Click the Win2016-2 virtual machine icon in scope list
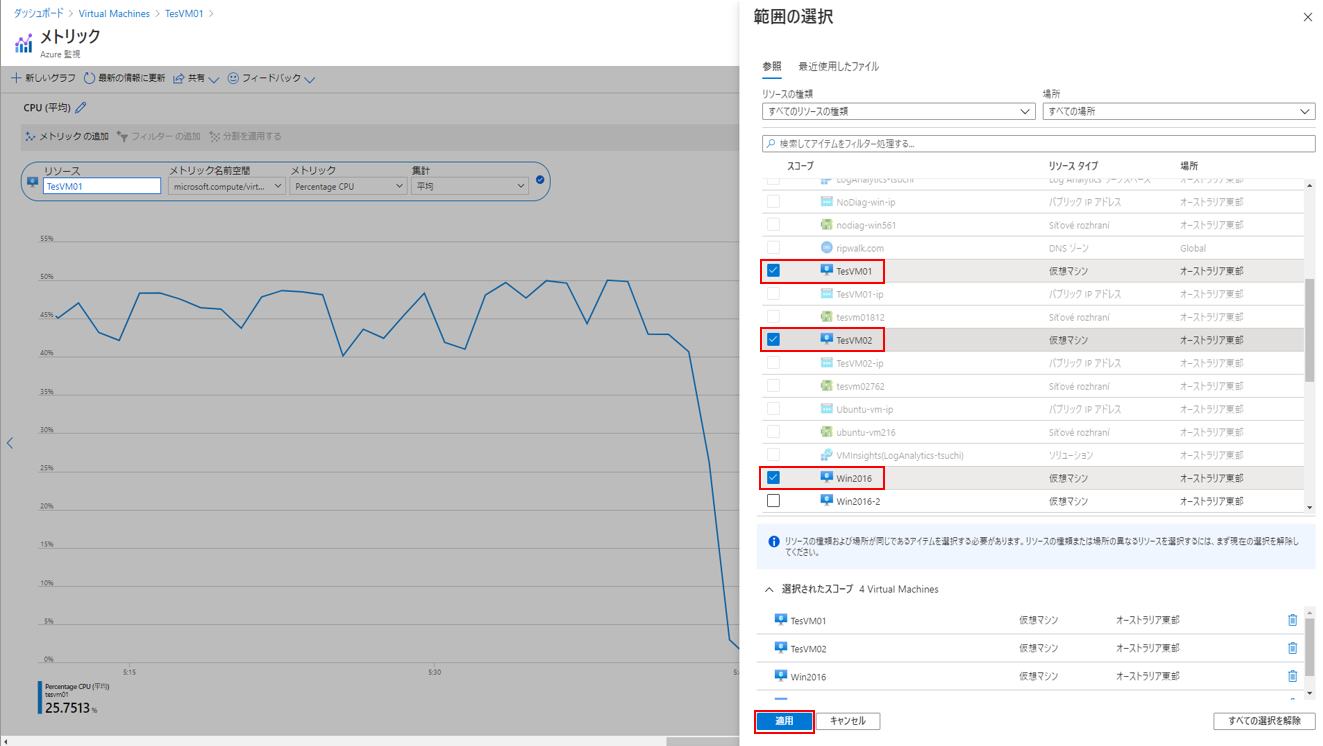1323x746 pixels. coord(826,500)
